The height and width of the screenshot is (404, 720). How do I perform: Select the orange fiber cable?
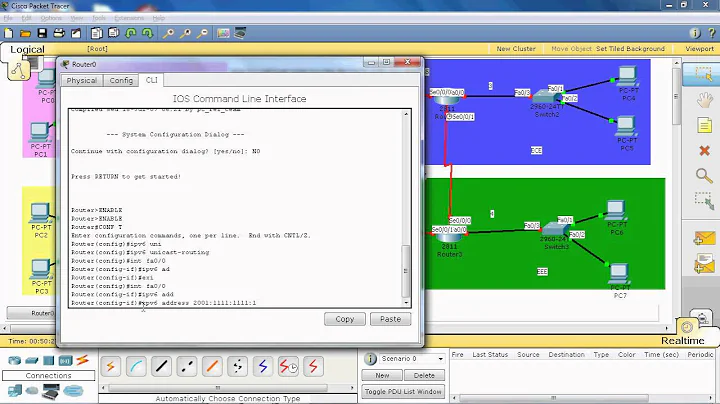click(x=212, y=366)
